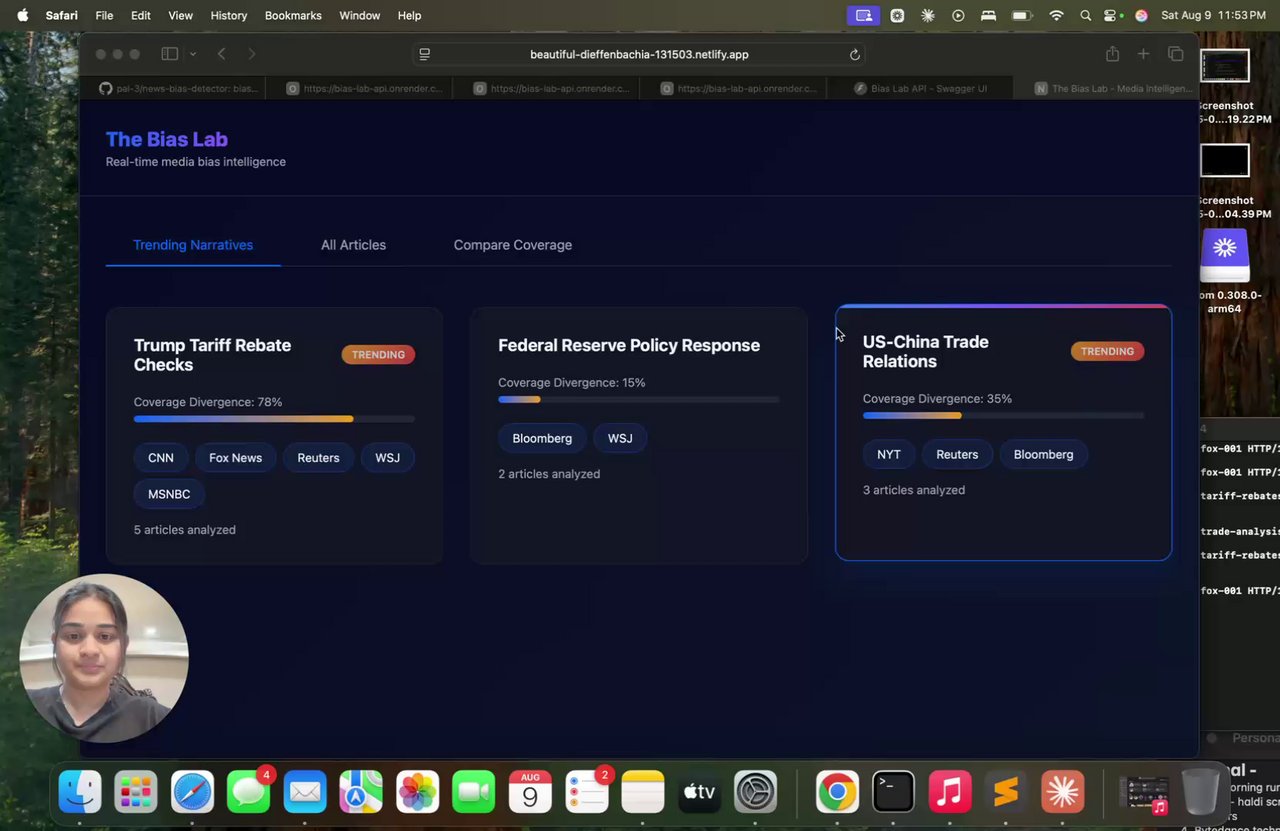Open the Edit menu
Viewport: 1280px width, 831px height.
coord(141,15)
